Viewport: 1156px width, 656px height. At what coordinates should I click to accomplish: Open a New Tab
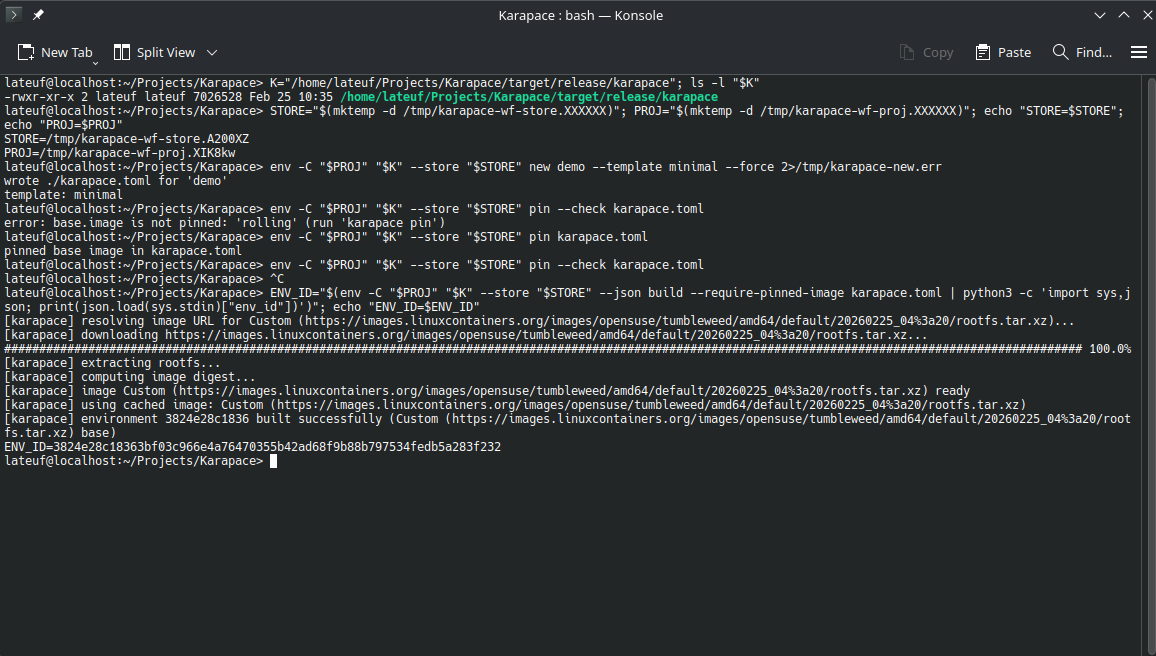pyautogui.click(x=55, y=52)
